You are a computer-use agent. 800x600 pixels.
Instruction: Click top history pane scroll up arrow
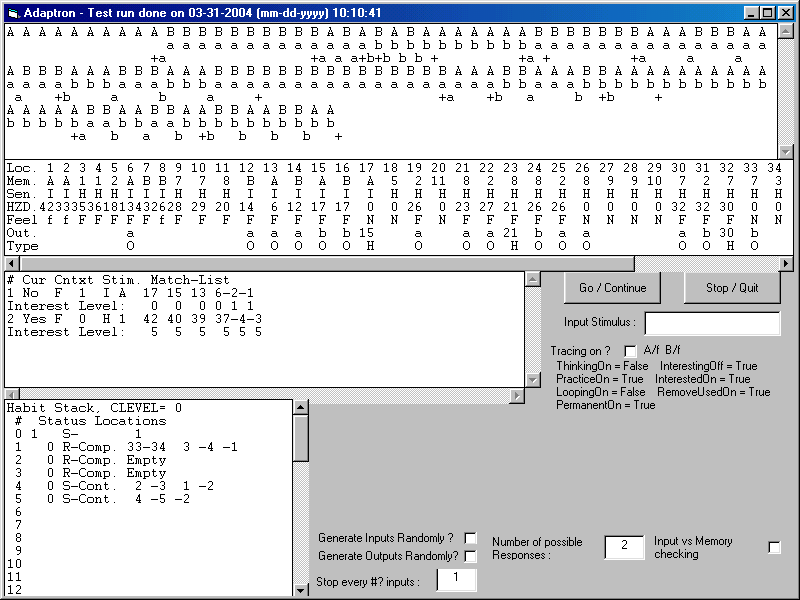(786, 32)
